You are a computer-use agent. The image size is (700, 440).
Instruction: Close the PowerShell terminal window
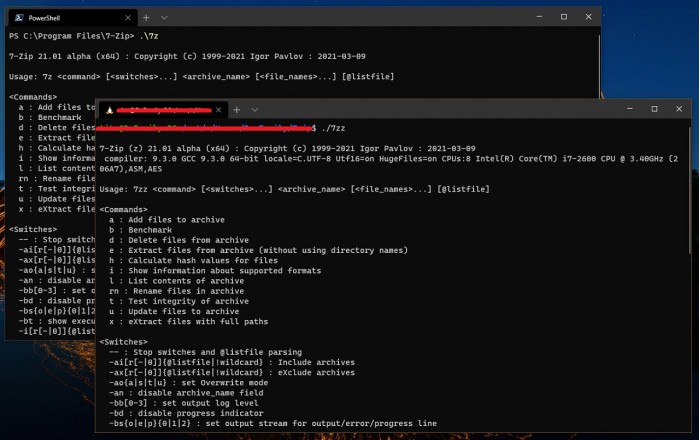pyautogui.click(x=588, y=17)
